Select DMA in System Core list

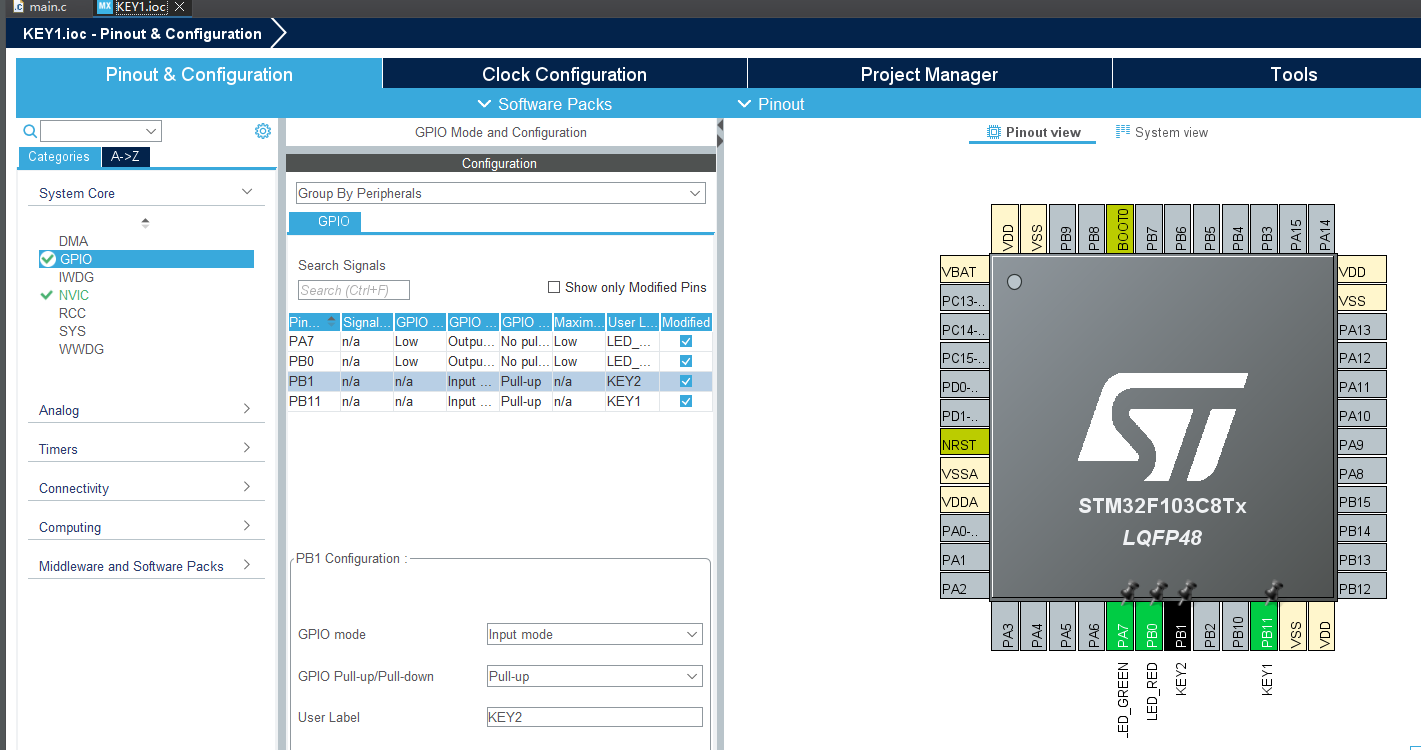click(x=73, y=241)
